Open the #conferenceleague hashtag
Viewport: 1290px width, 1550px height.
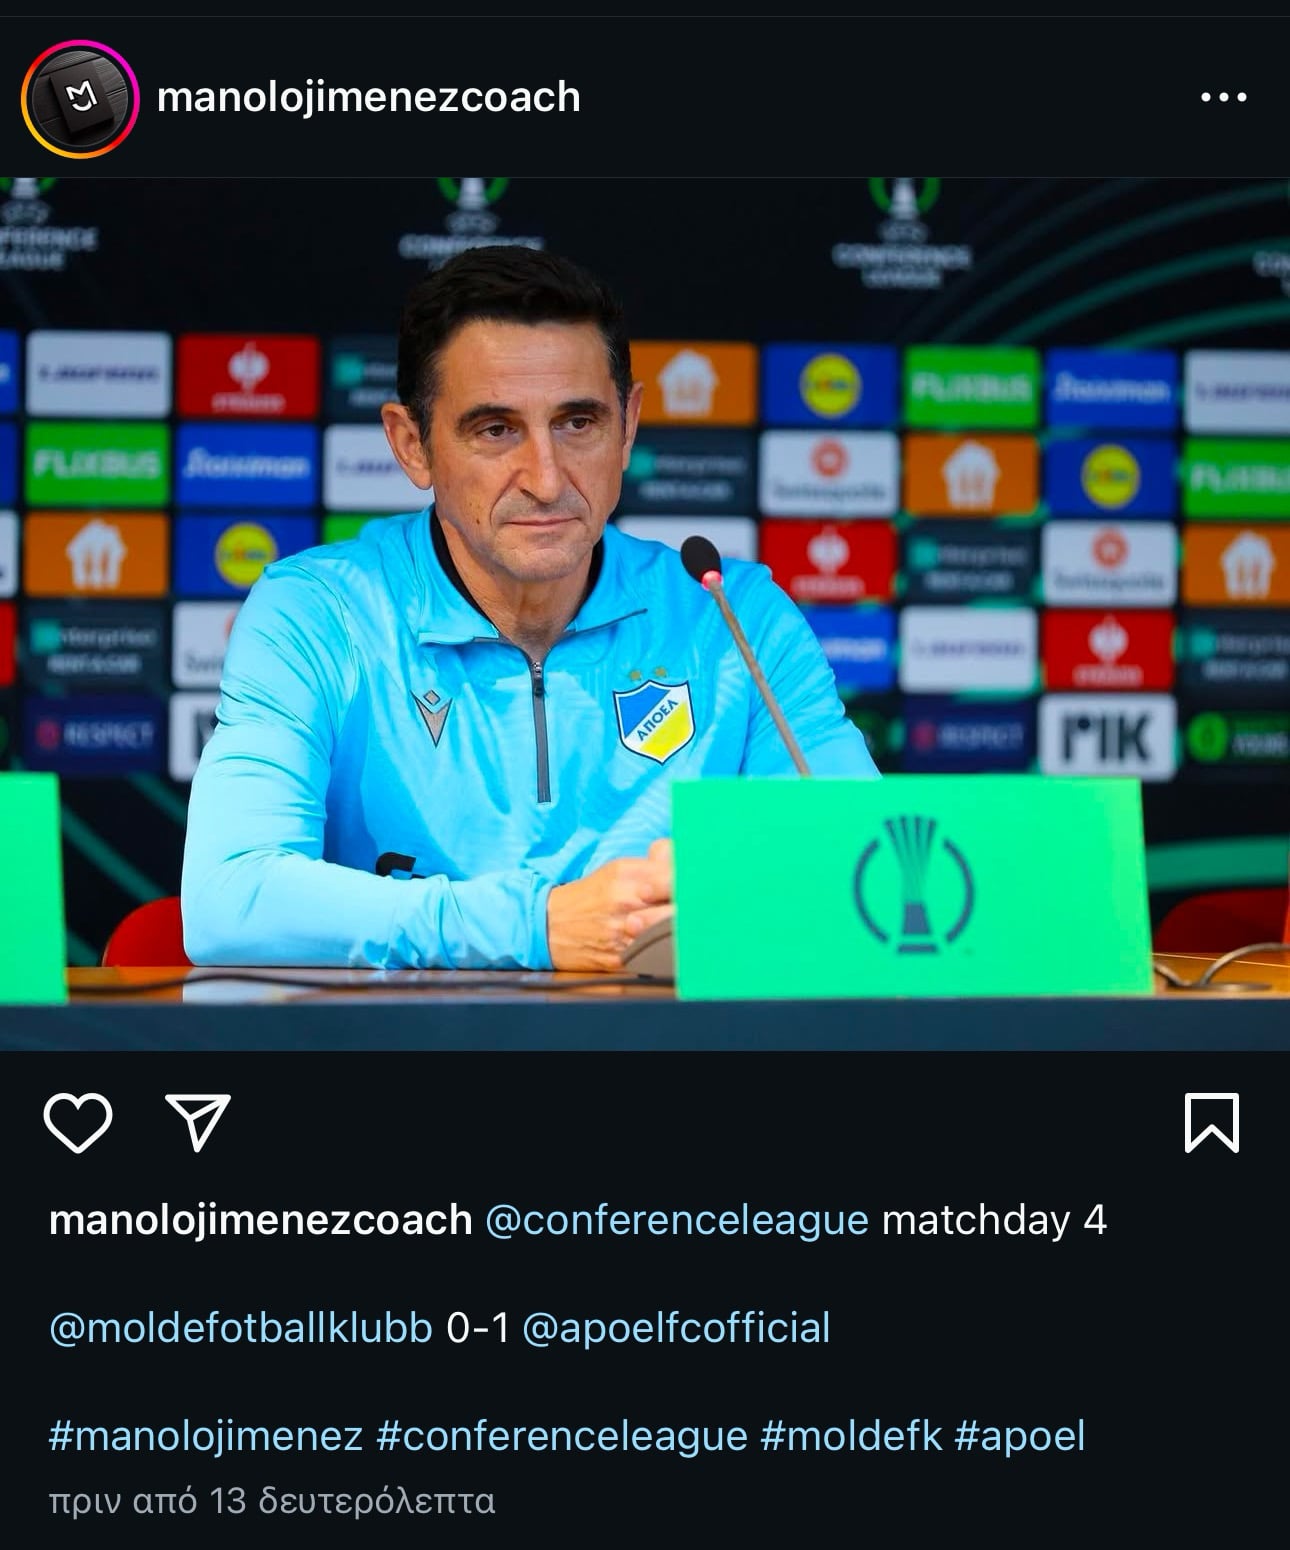(562, 1436)
